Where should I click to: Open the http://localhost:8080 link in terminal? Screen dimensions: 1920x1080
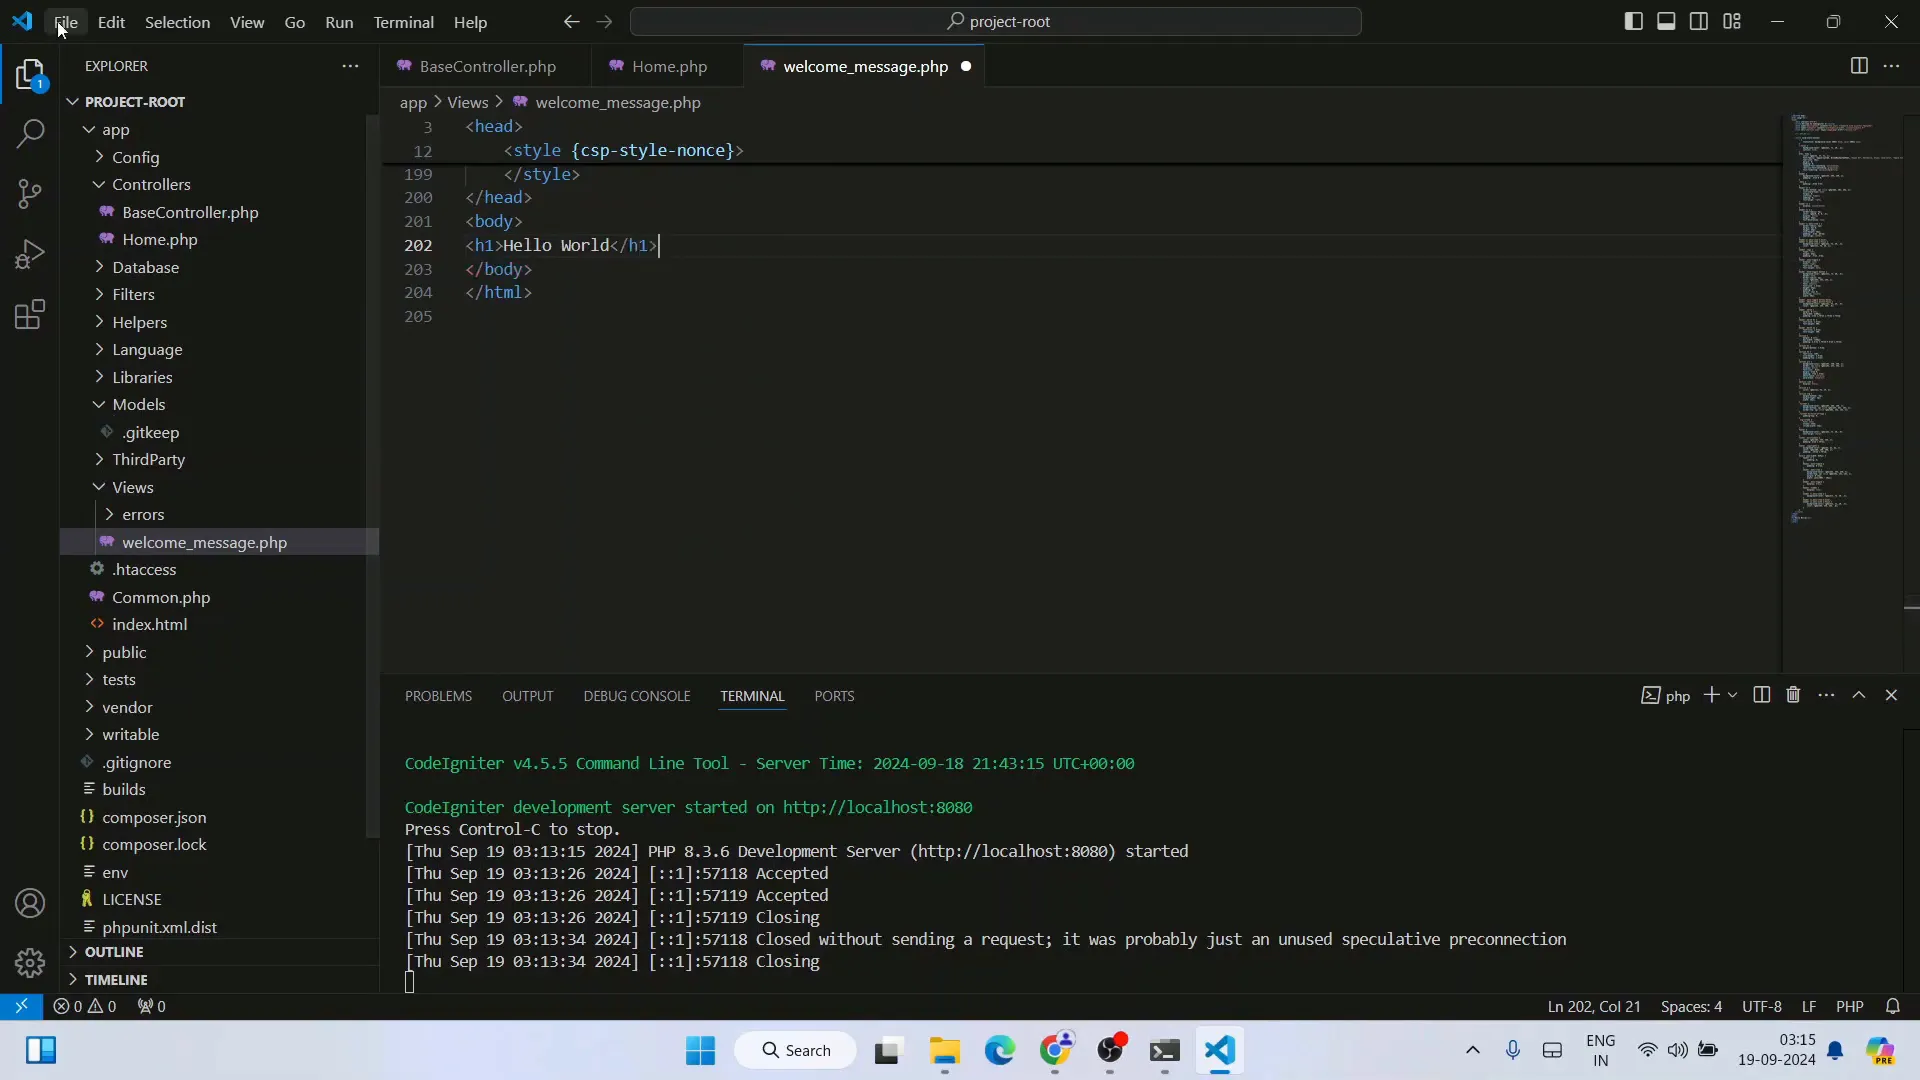point(877,807)
